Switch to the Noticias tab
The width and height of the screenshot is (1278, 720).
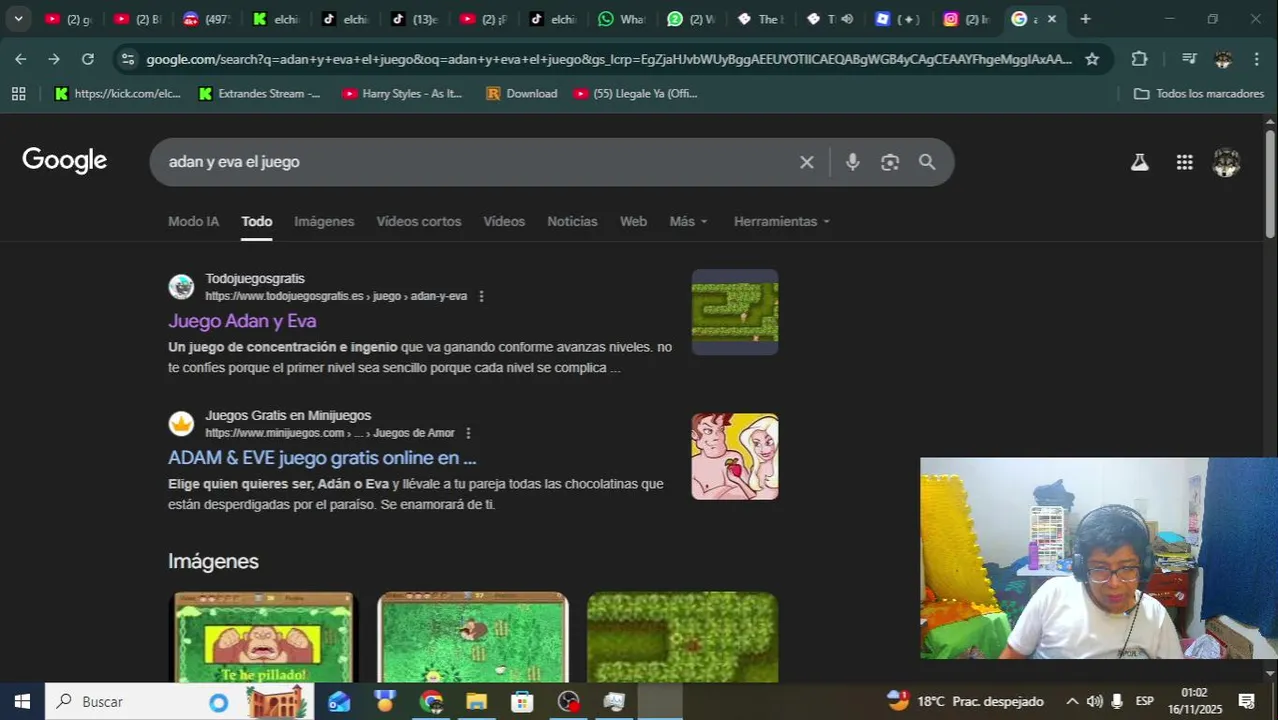tap(572, 221)
